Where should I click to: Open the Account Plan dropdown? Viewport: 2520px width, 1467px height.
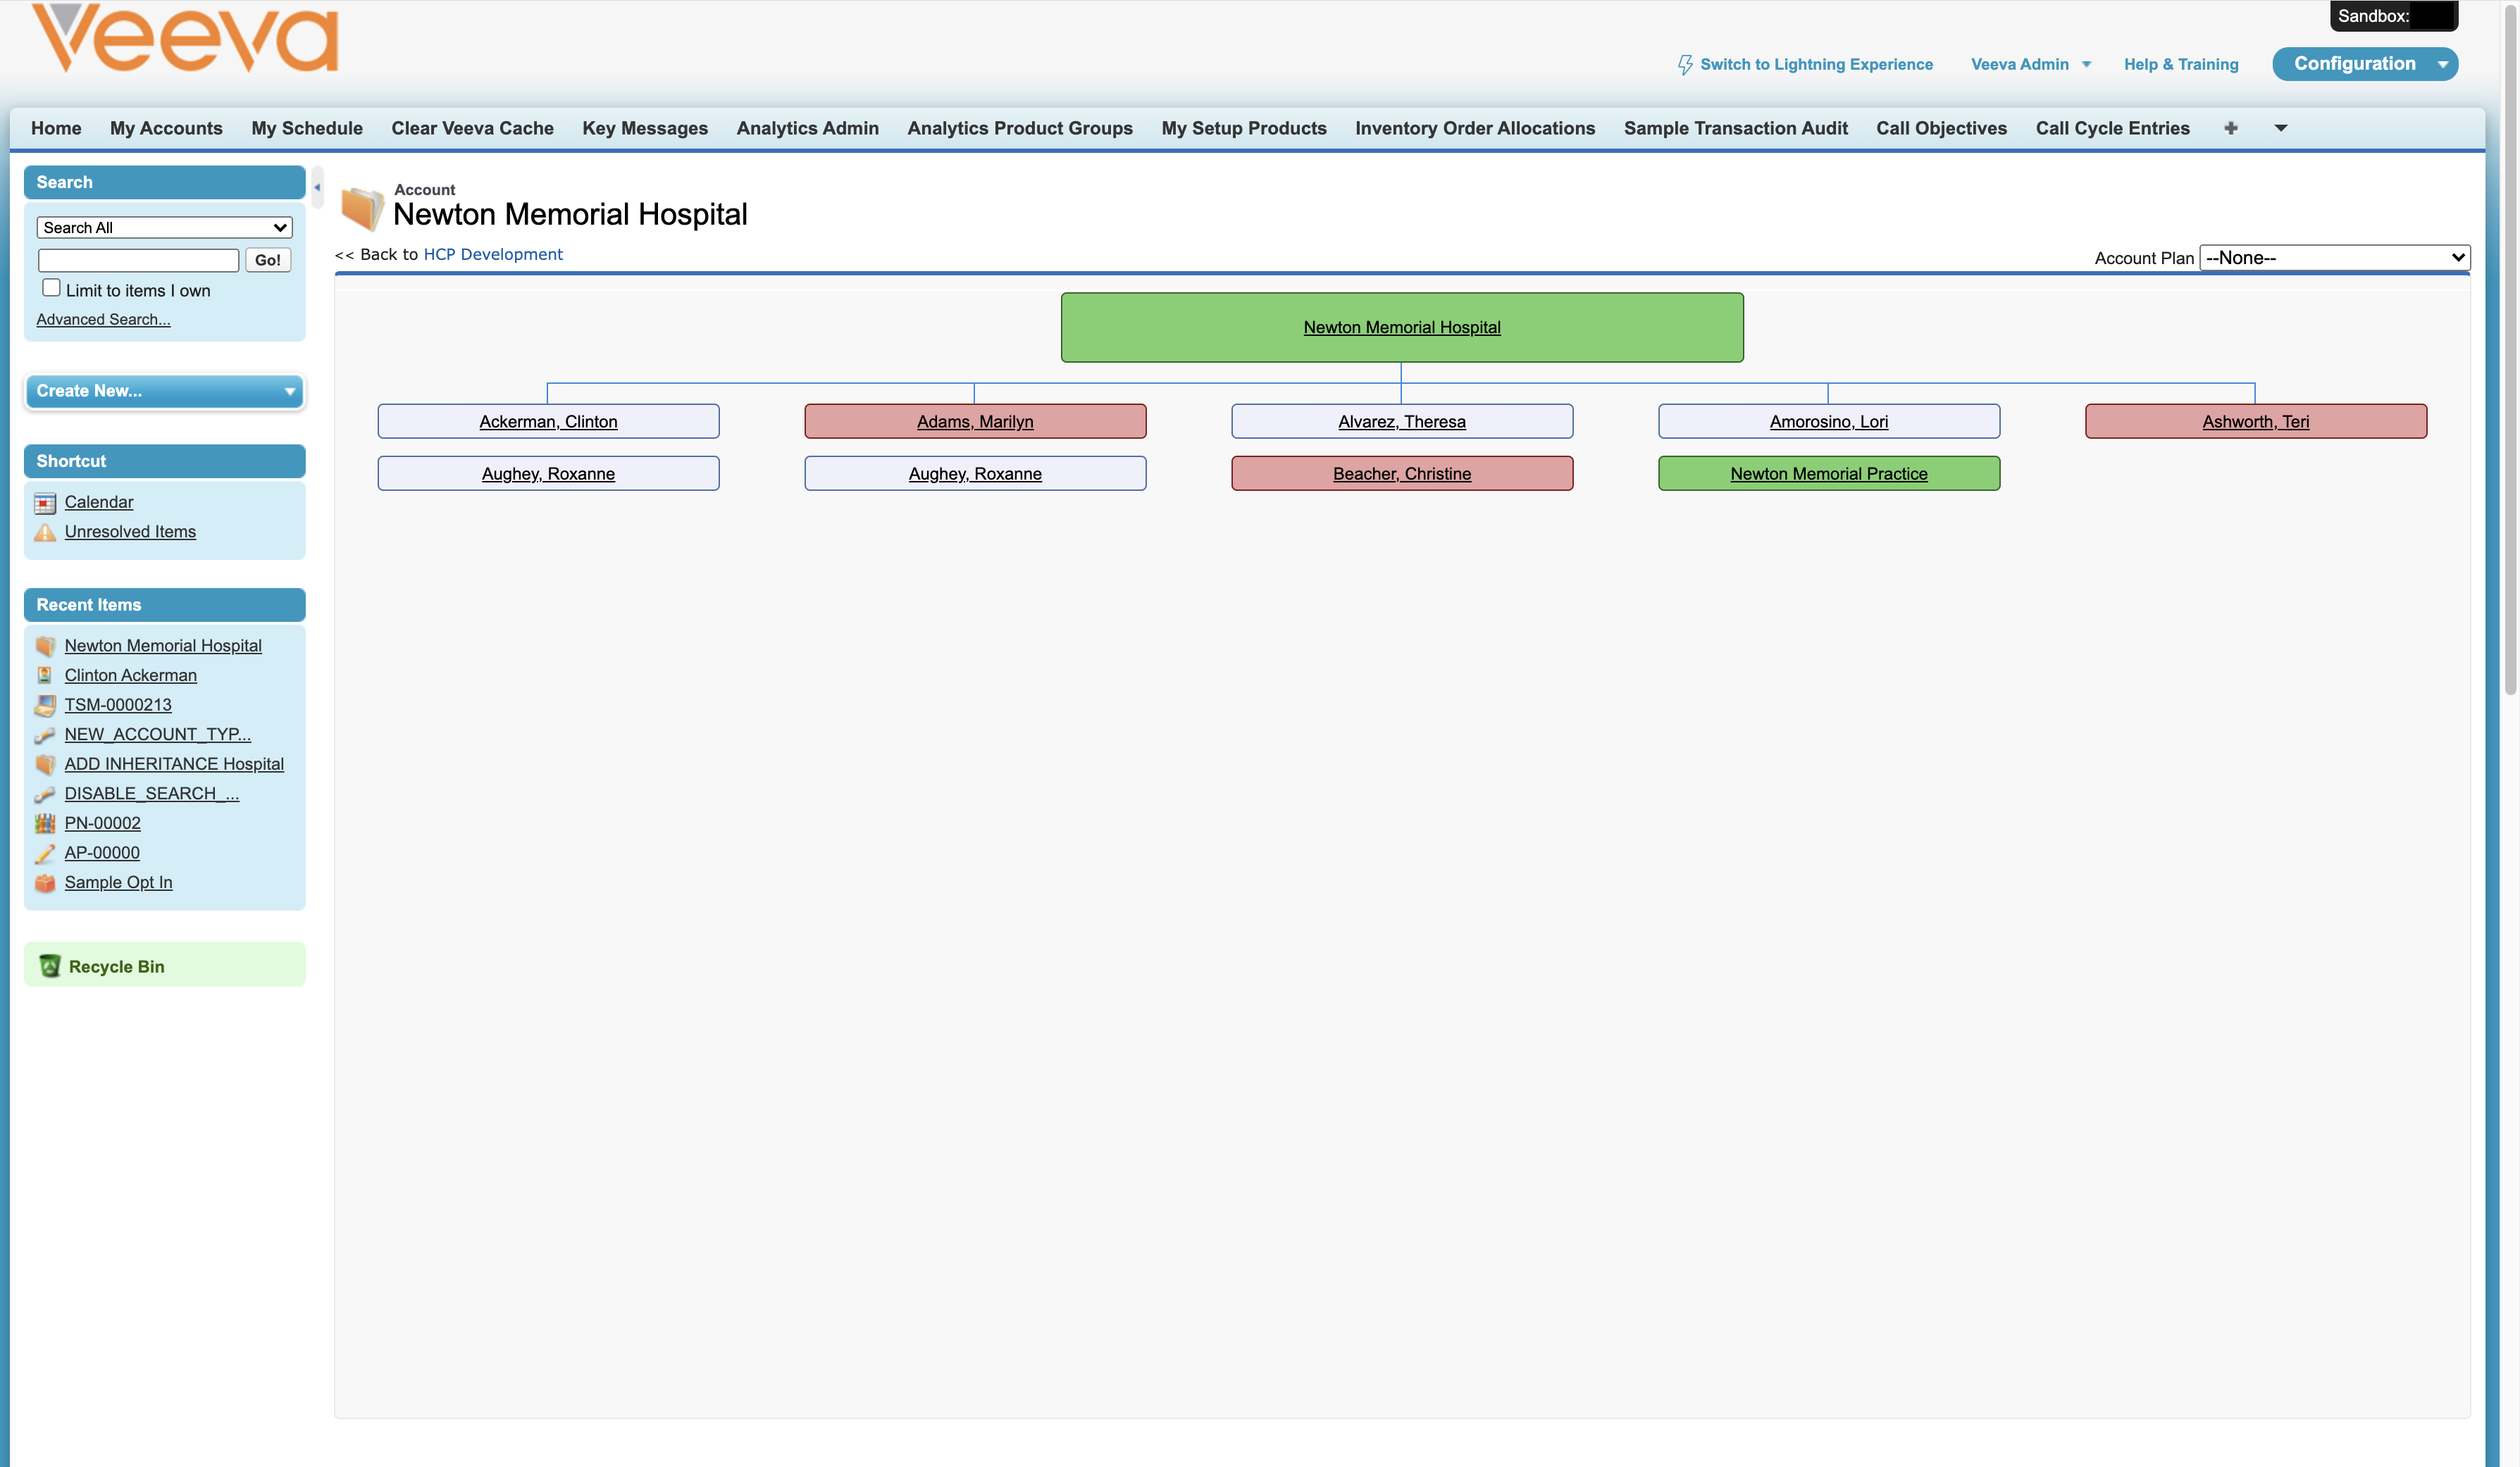coord(2334,258)
